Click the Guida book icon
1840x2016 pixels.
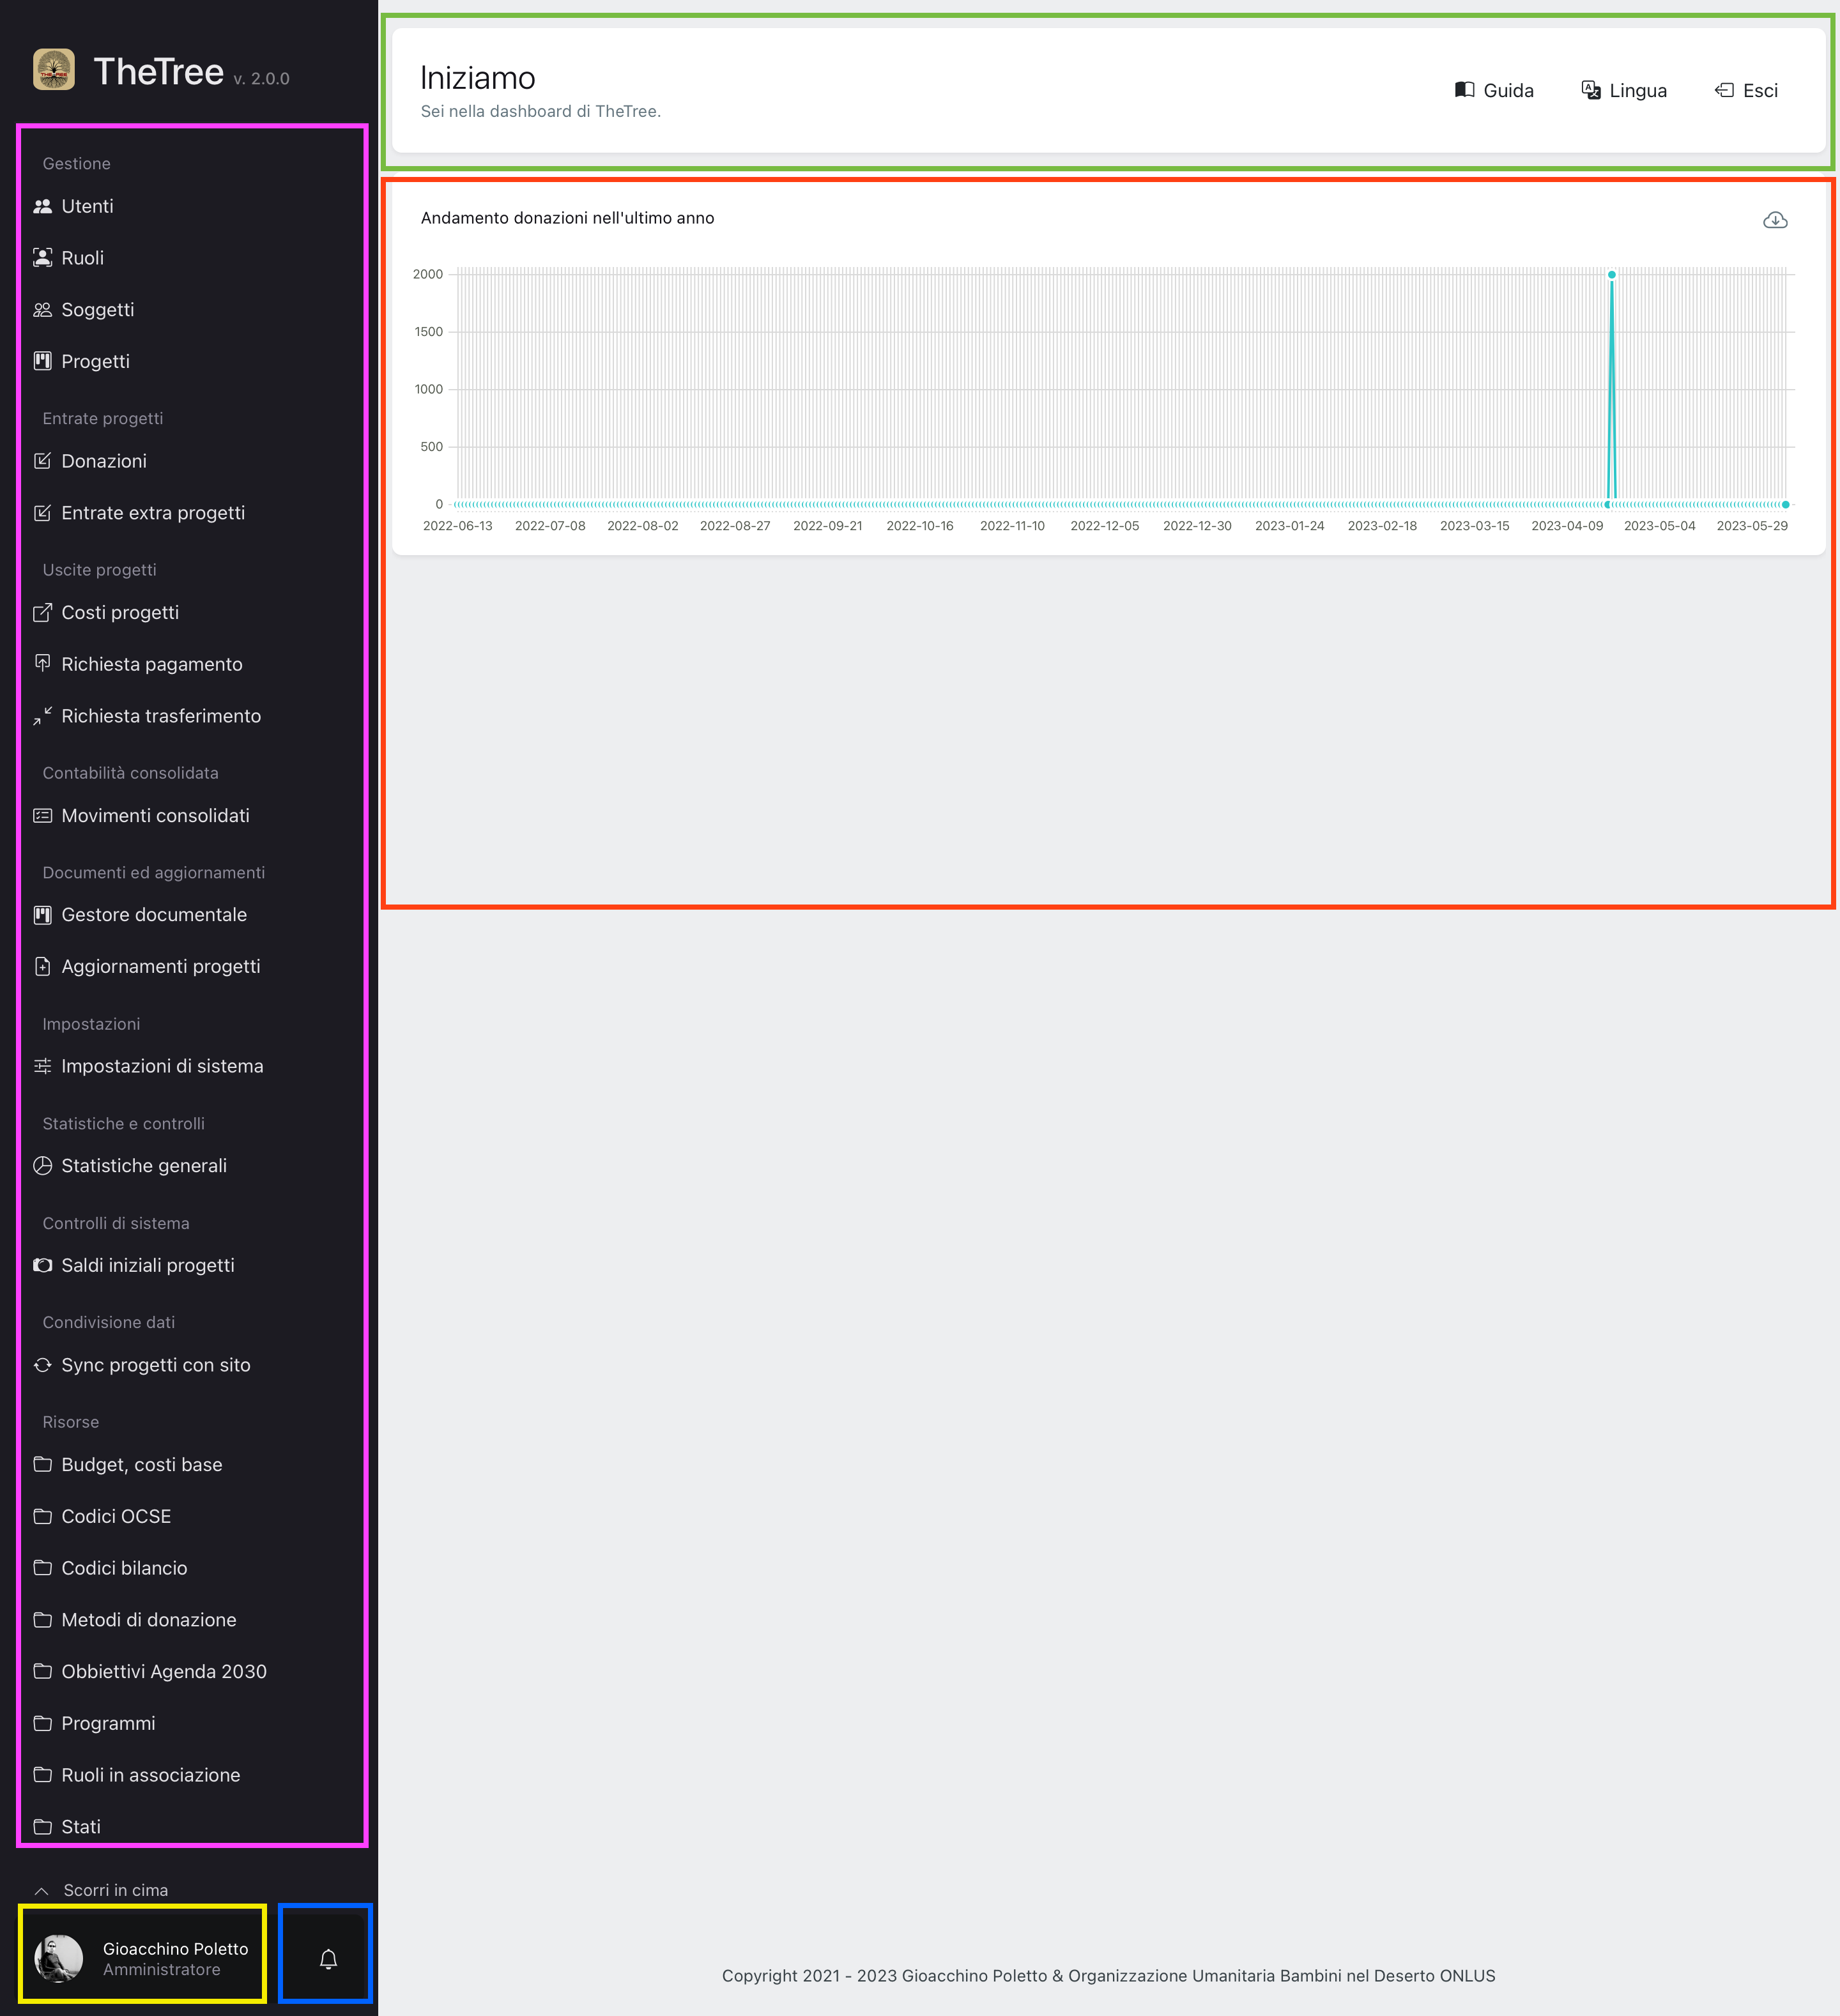click(x=1464, y=90)
